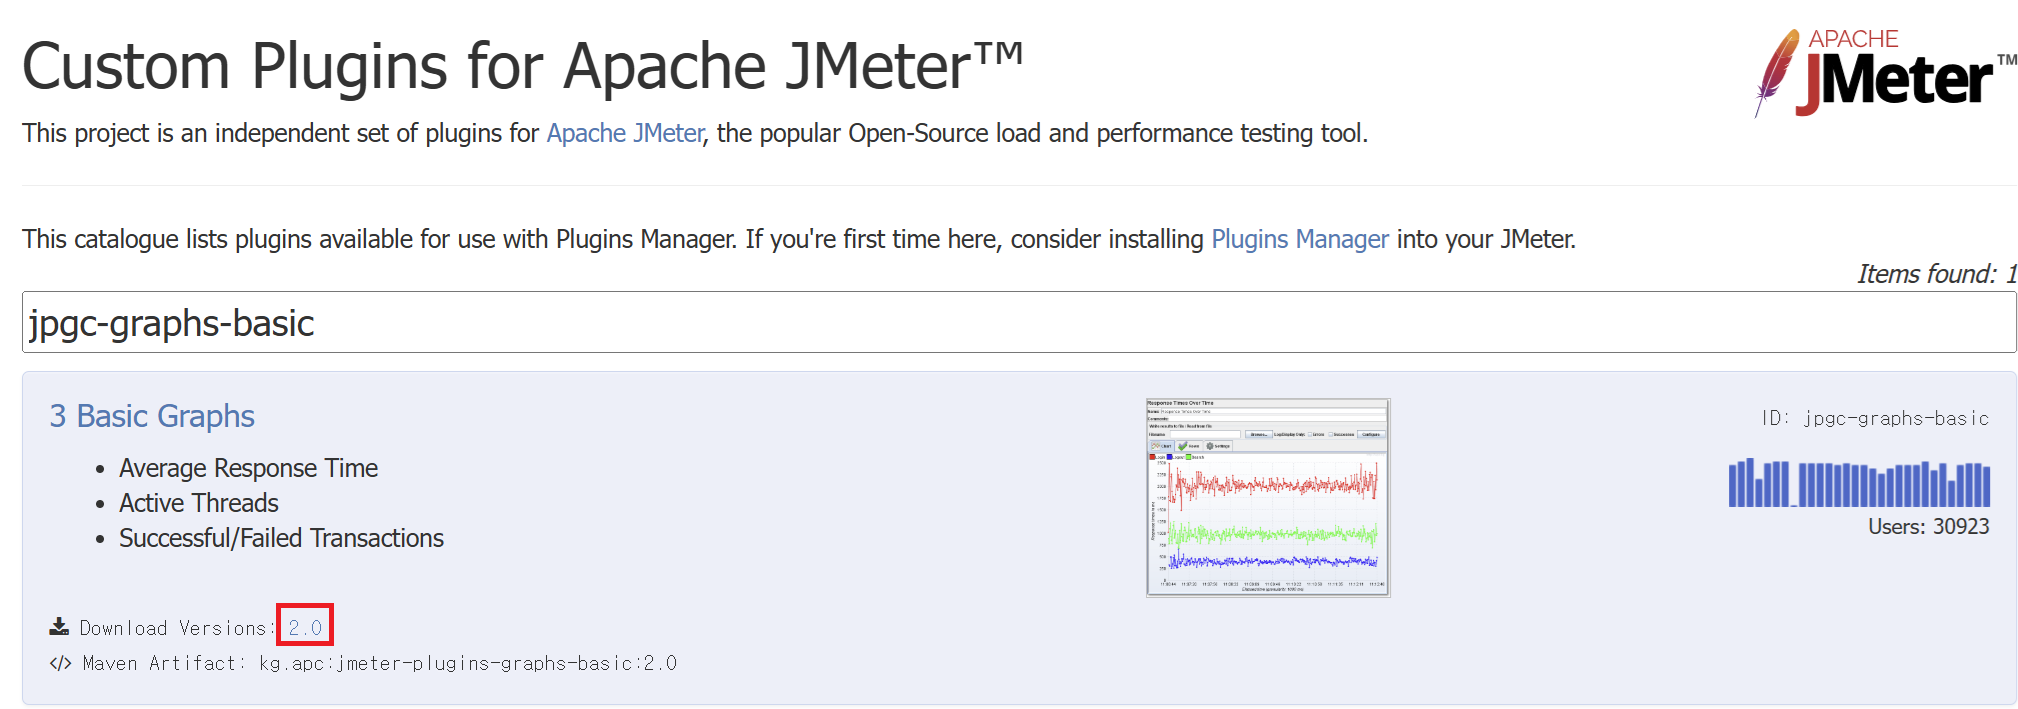Click the code icon beside Maven Artifact

pos(60,663)
